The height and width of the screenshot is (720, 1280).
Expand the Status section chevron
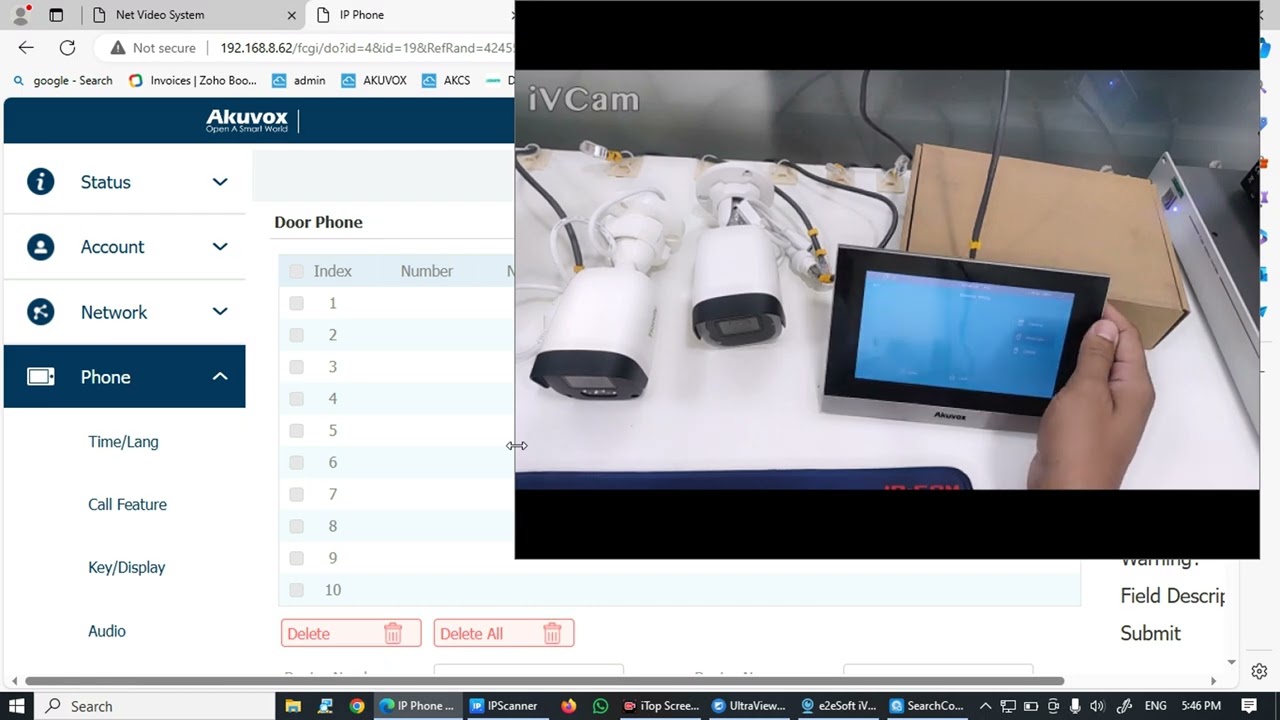pyautogui.click(x=220, y=182)
